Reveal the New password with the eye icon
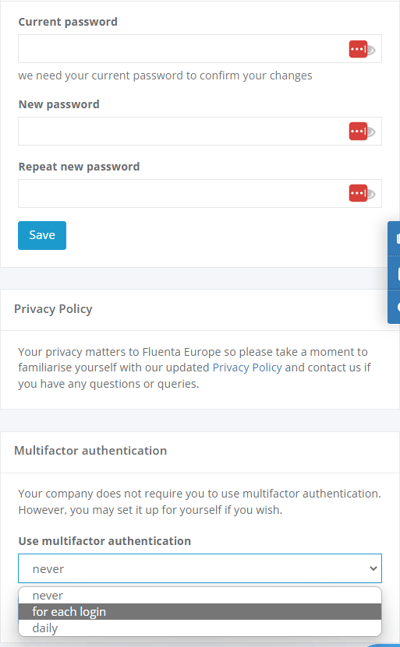This screenshot has width=400, height=647. 371,132
